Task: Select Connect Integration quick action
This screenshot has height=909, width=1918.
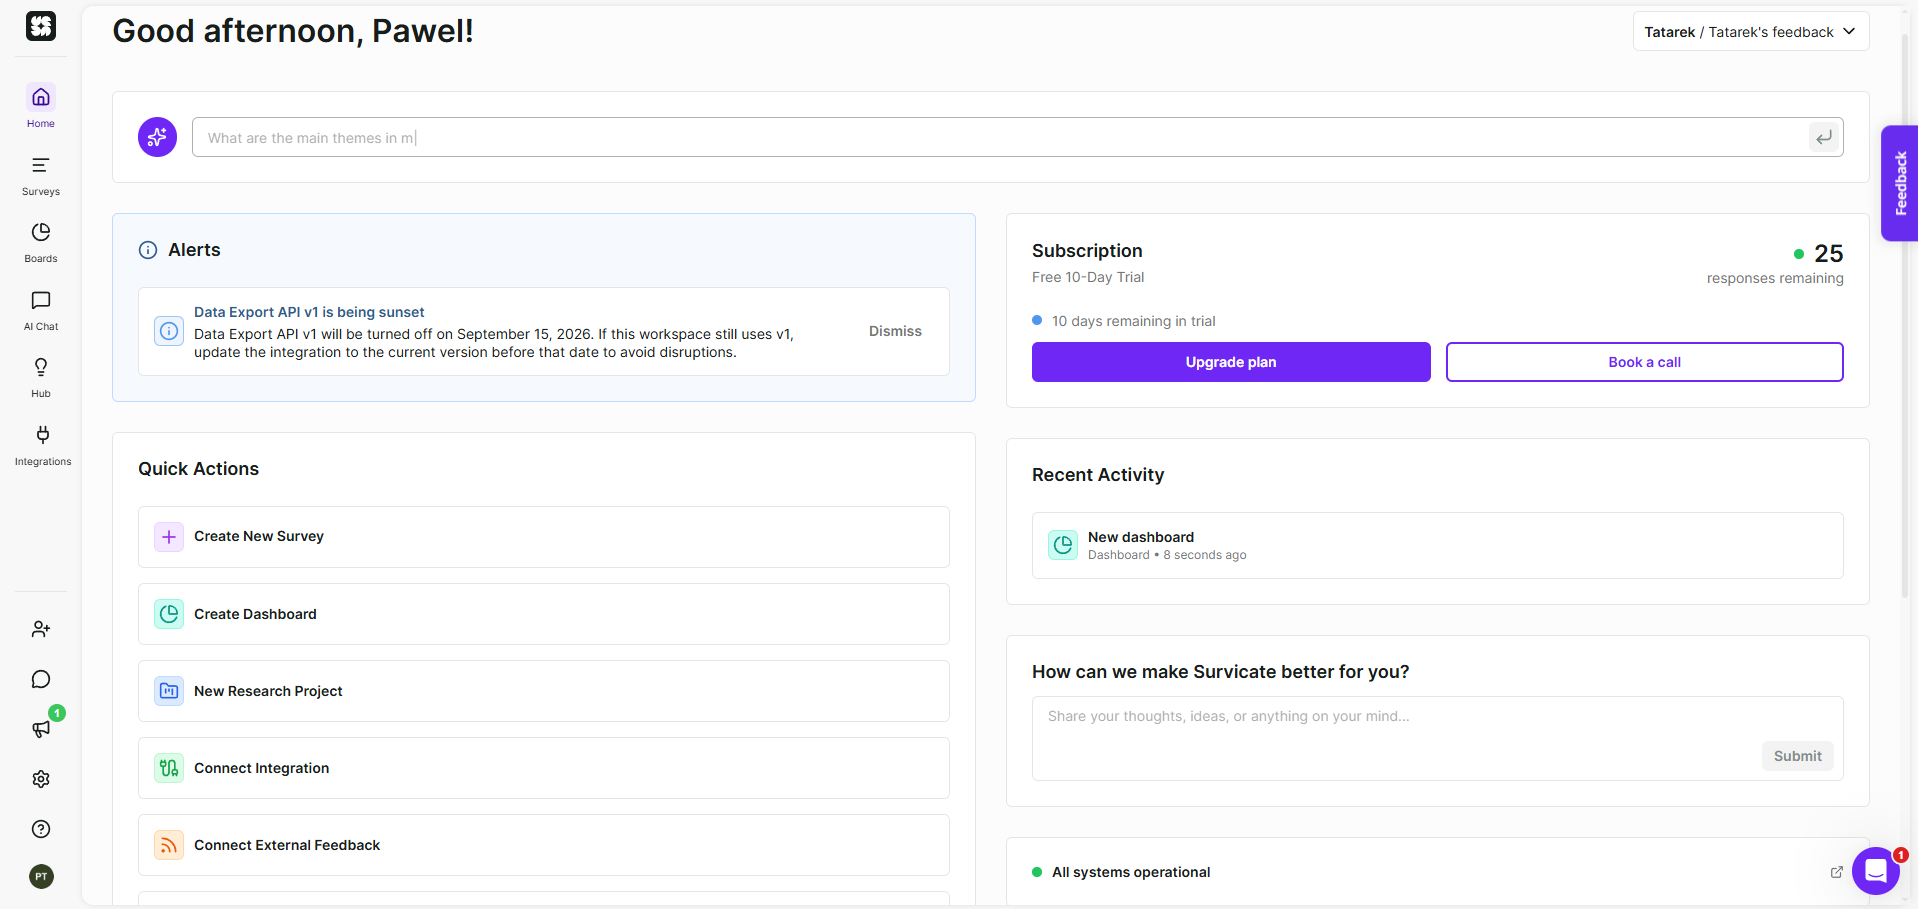Action: click(x=544, y=768)
